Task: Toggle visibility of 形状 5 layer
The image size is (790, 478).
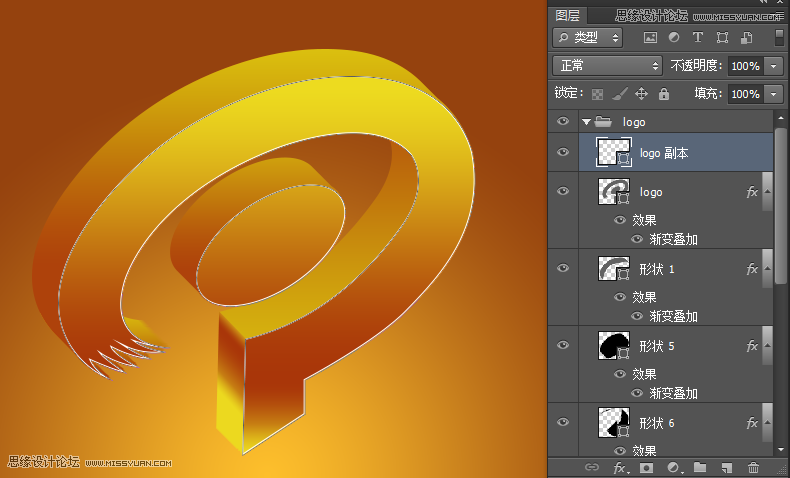Action: pos(563,346)
